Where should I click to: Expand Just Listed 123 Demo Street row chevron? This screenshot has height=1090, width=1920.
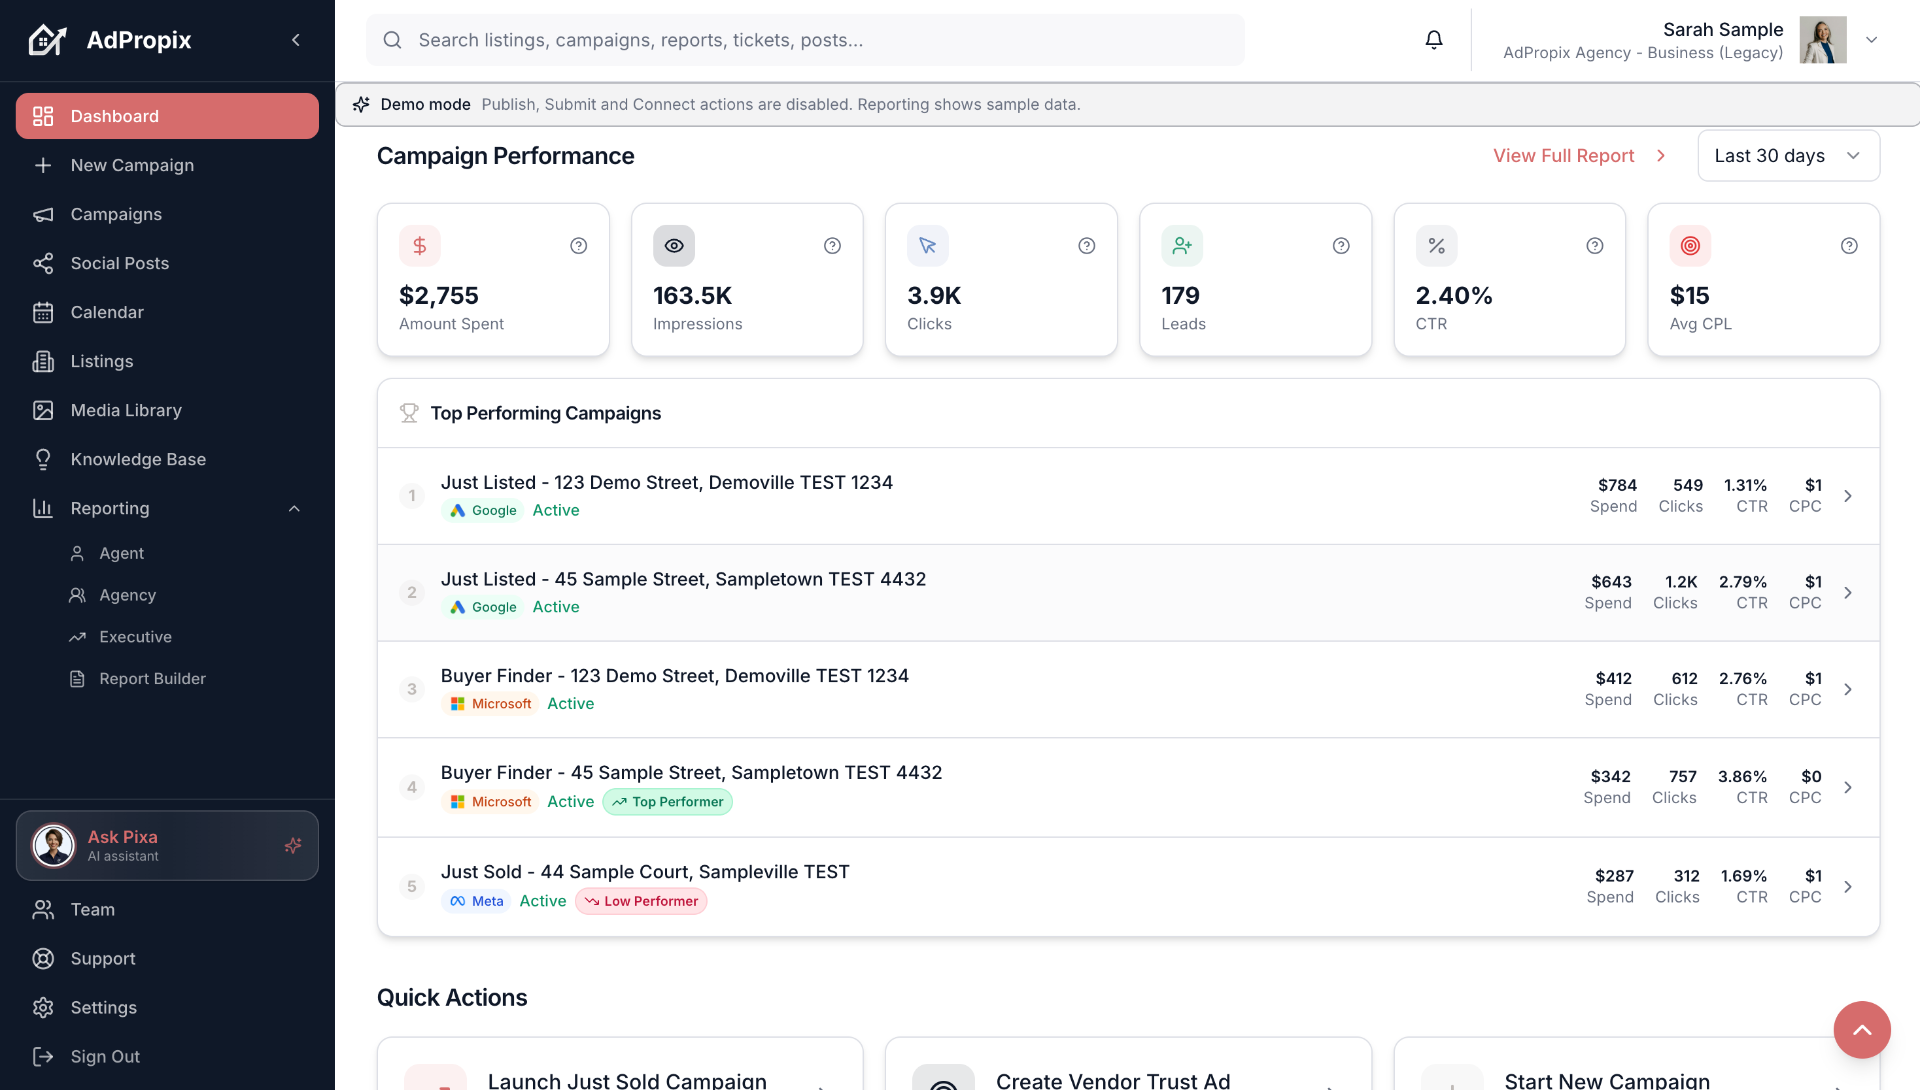(1848, 496)
